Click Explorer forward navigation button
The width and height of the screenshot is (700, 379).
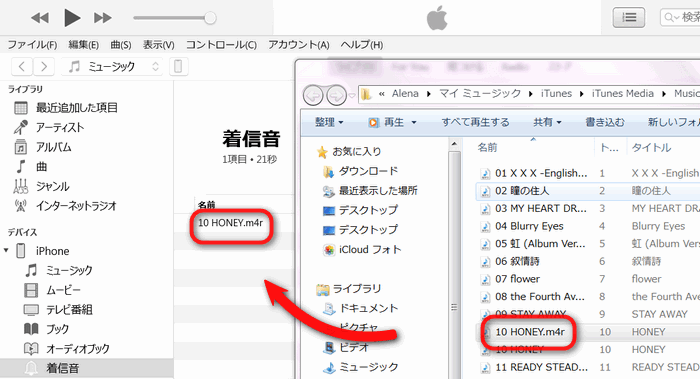[x=336, y=95]
